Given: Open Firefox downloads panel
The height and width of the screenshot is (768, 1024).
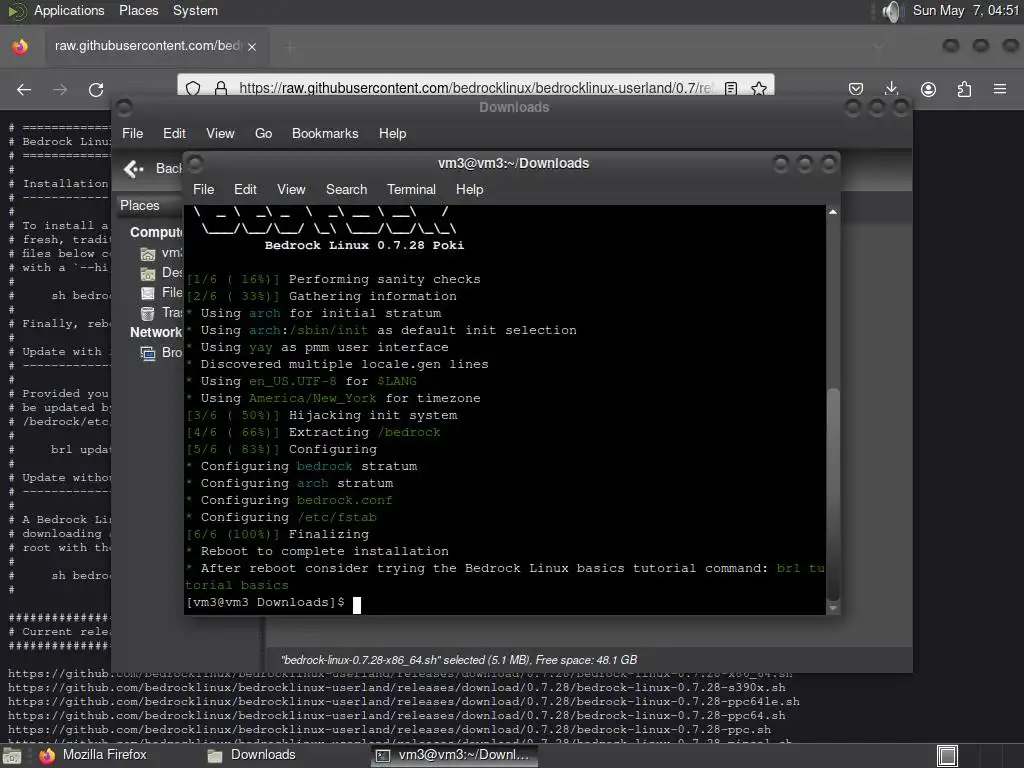Looking at the screenshot, I should (891, 89).
